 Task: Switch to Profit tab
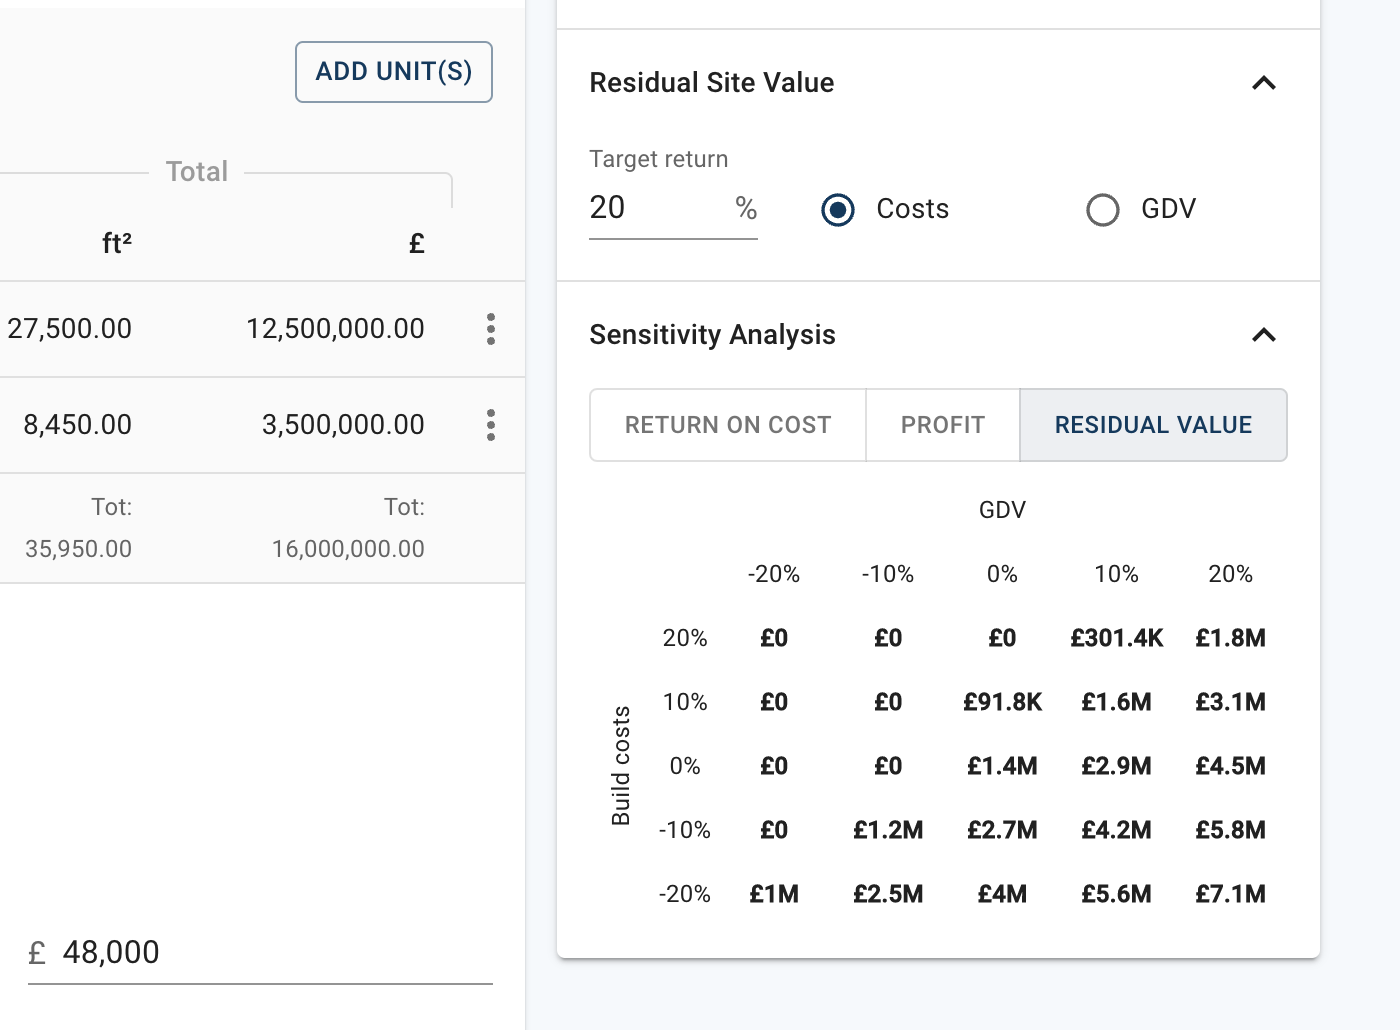tap(943, 425)
